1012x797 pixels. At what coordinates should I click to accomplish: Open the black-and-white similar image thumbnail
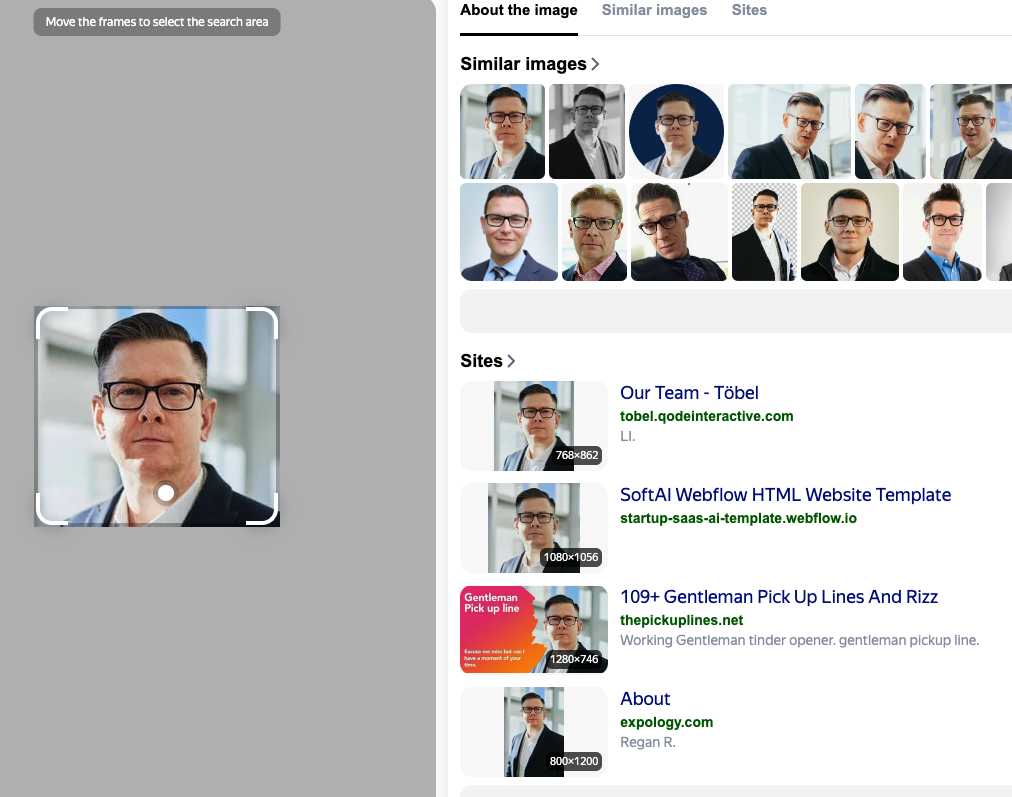coord(586,131)
